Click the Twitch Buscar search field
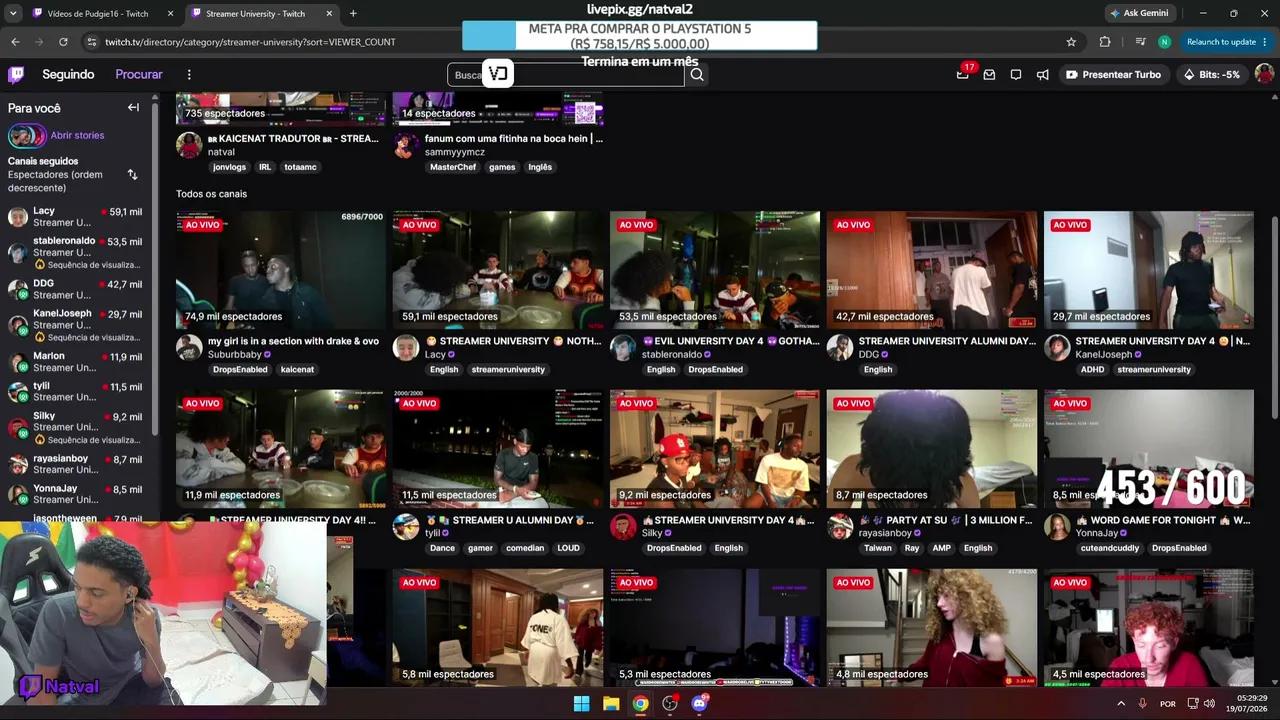The width and height of the screenshot is (1280, 720). (x=566, y=74)
